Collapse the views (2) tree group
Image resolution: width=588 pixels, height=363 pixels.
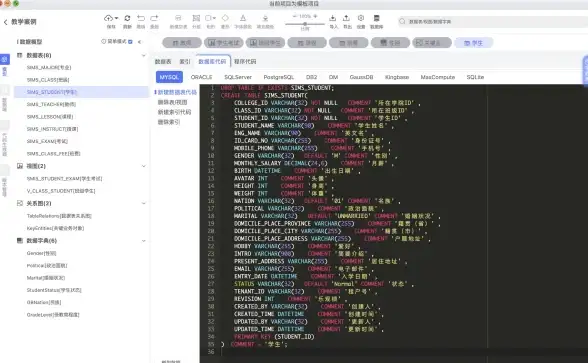(x=144, y=166)
